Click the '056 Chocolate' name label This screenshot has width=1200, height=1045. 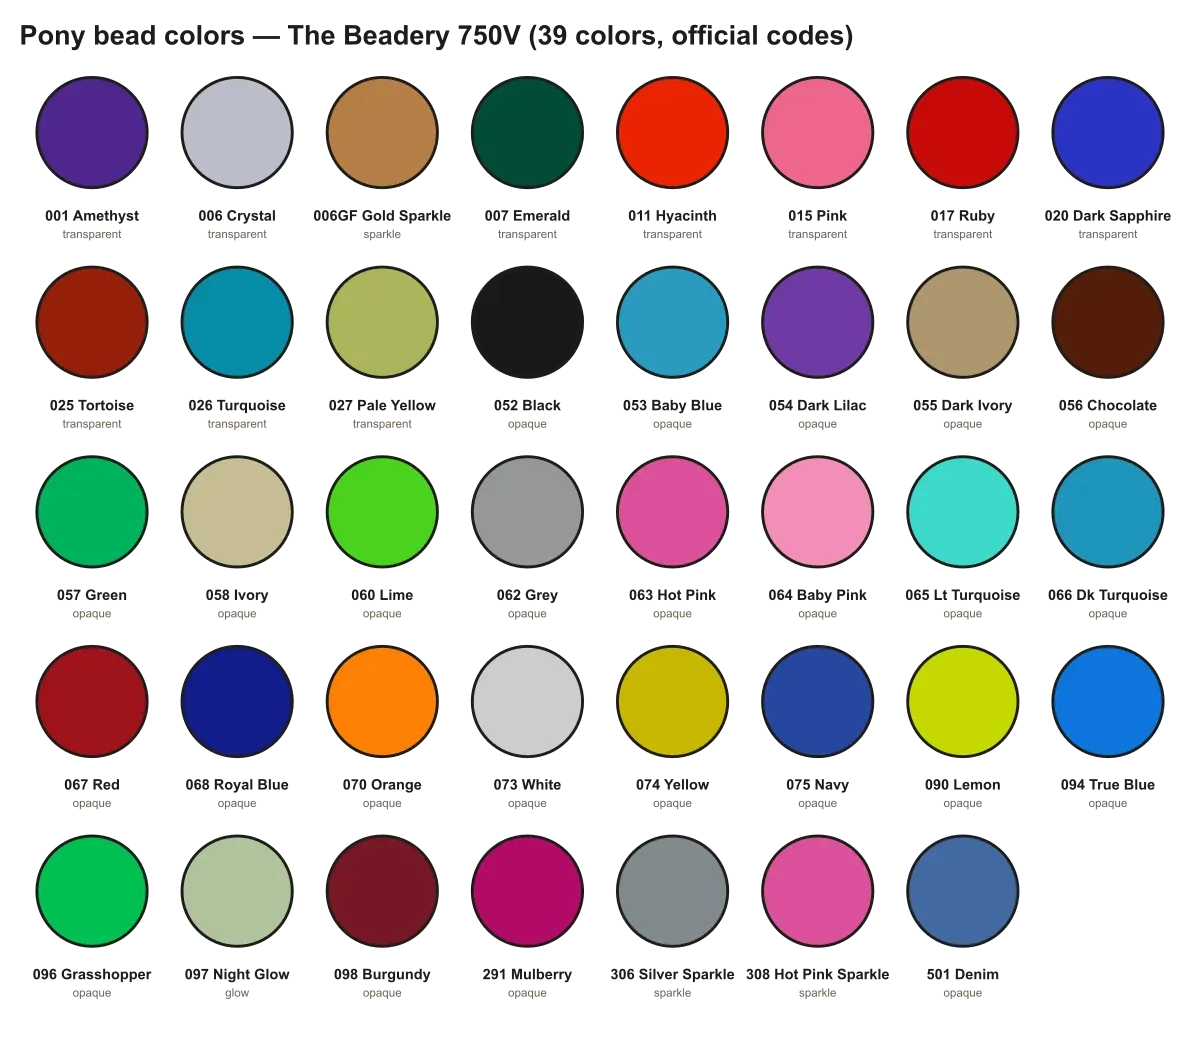click(x=1108, y=406)
